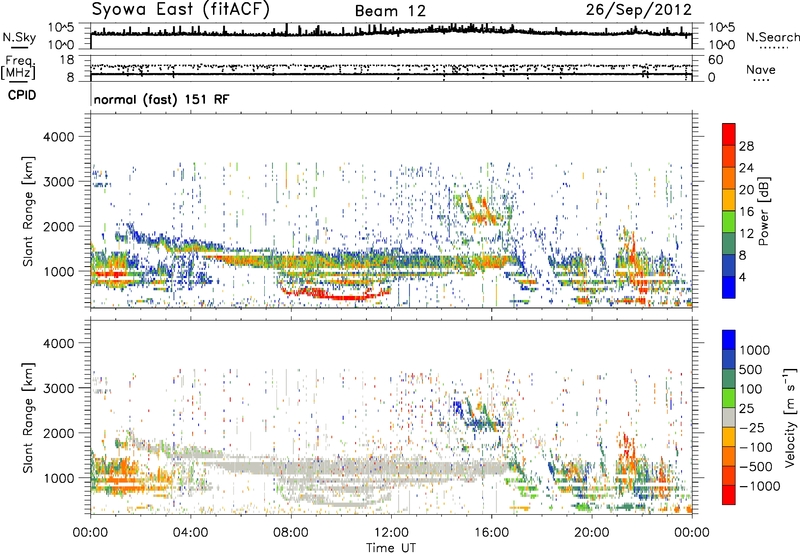
Task: Select the "N.Search" legend label
Action: 772,37
